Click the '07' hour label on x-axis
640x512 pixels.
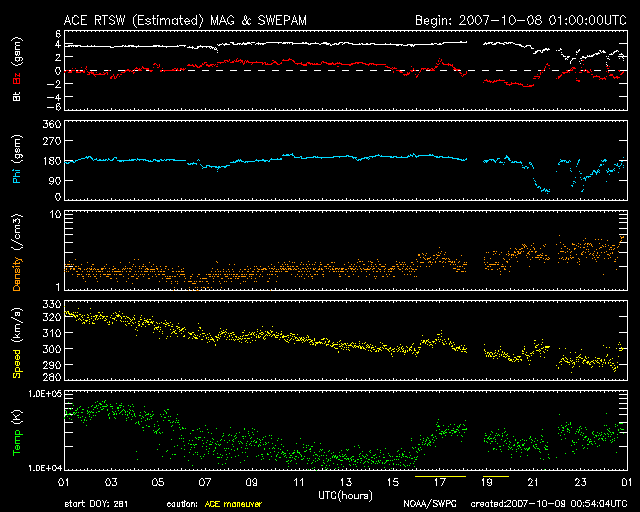[x=204, y=483]
